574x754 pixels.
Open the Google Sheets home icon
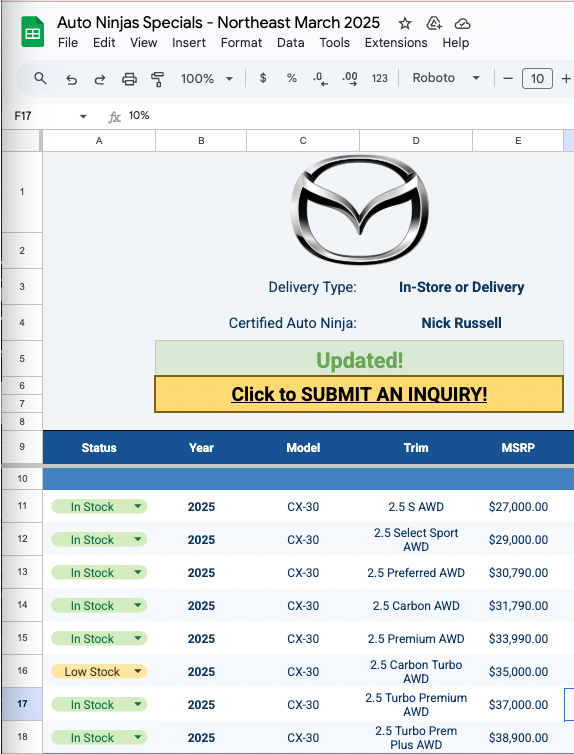(x=33, y=32)
